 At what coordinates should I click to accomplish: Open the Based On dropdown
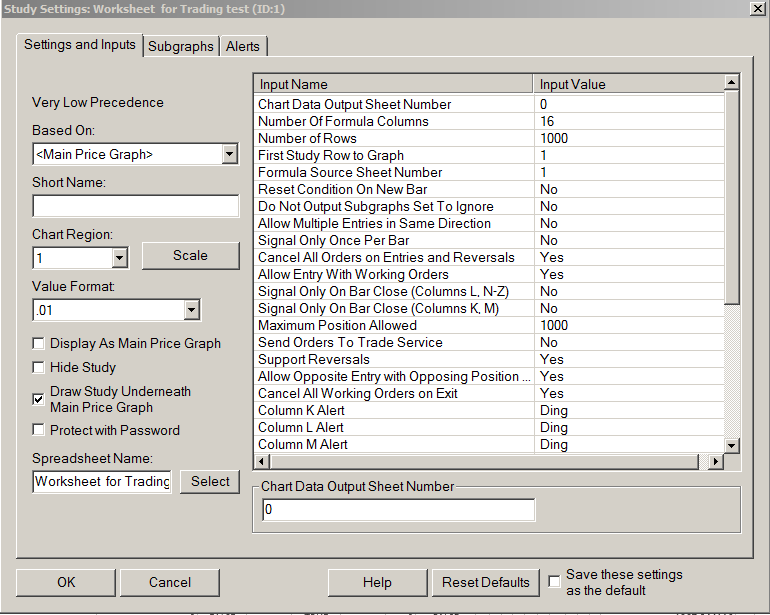(x=230, y=154)
